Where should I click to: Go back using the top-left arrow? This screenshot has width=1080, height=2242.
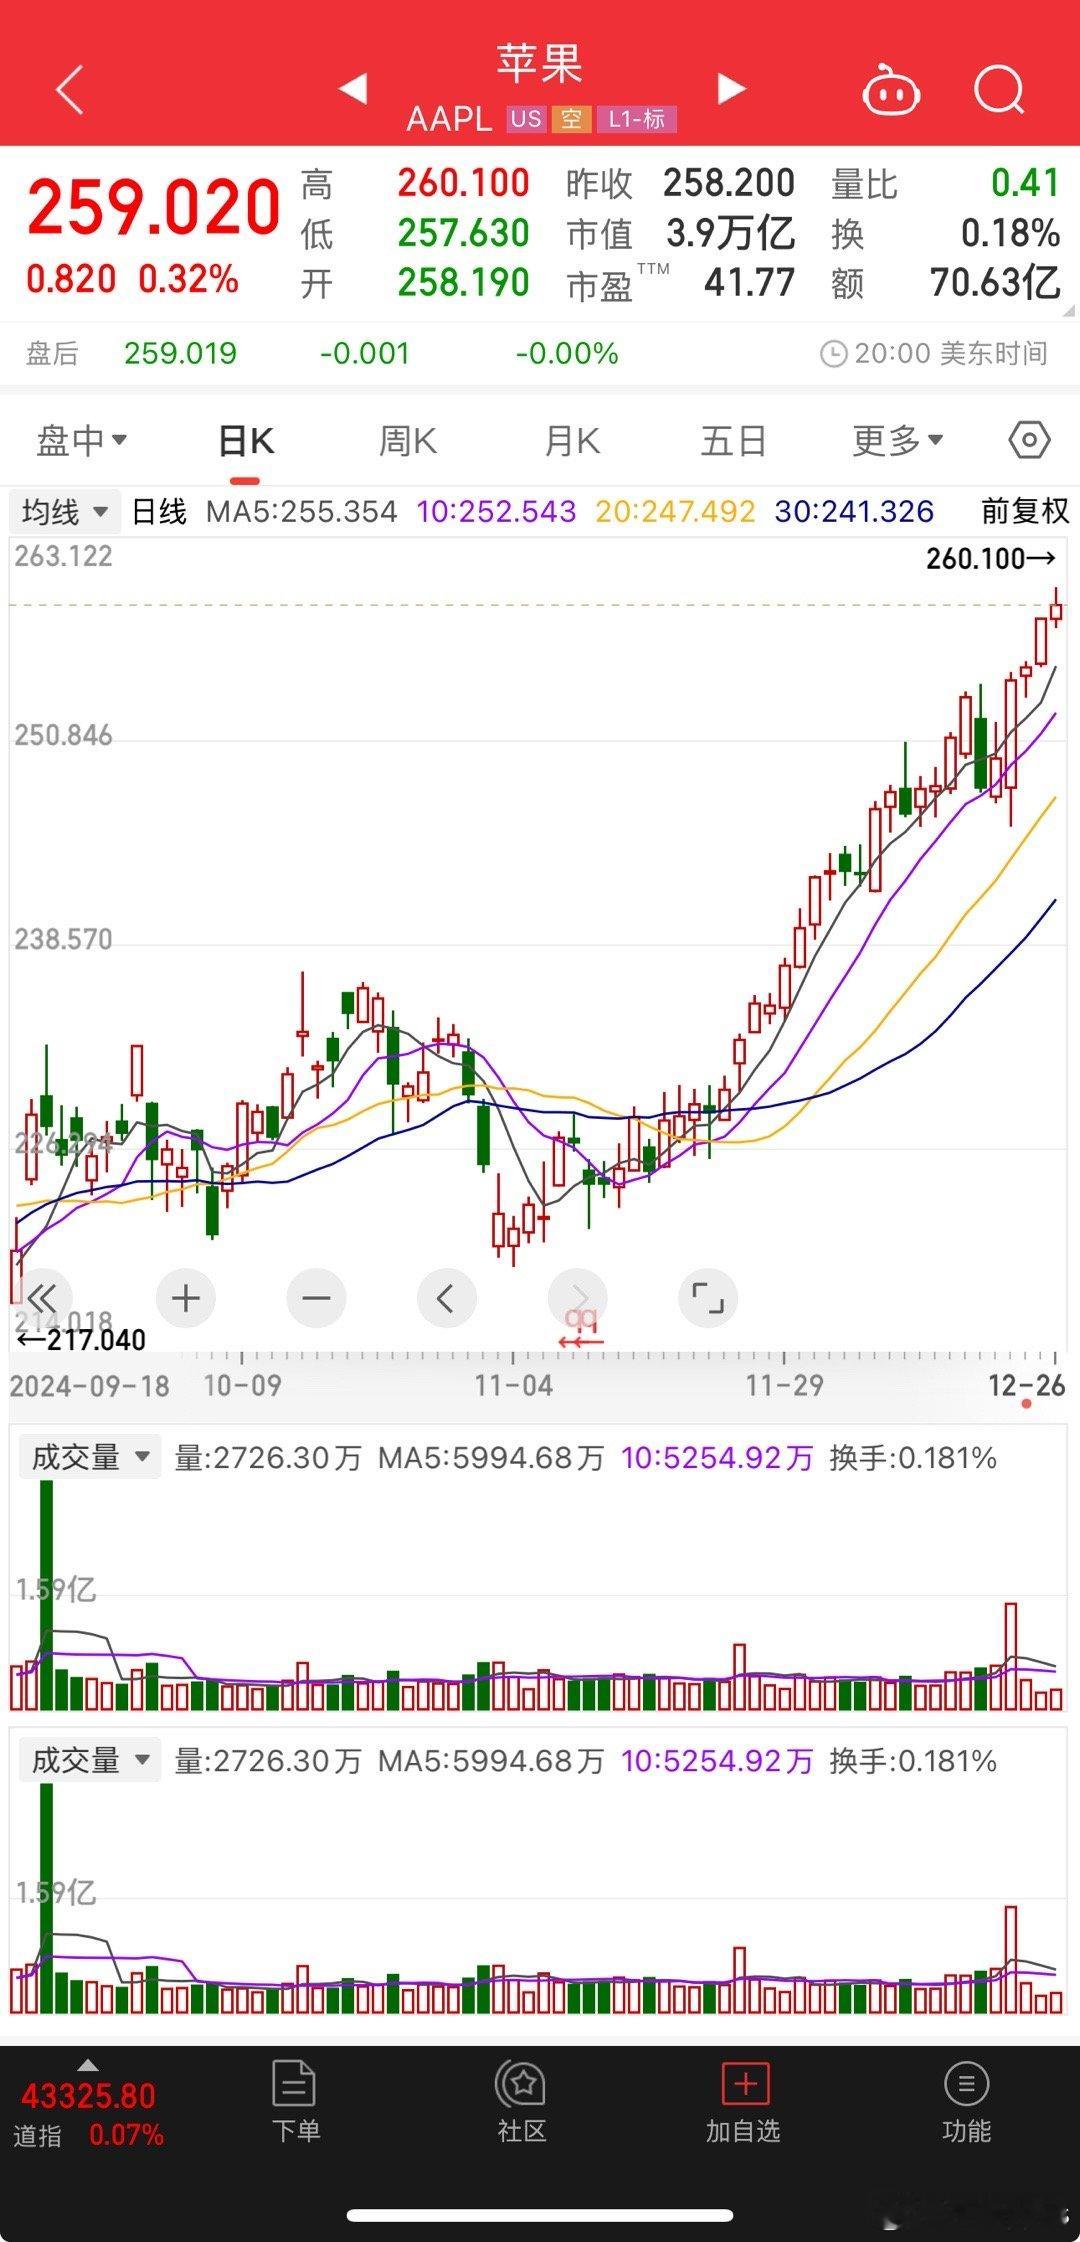click(x=69, y=91)
